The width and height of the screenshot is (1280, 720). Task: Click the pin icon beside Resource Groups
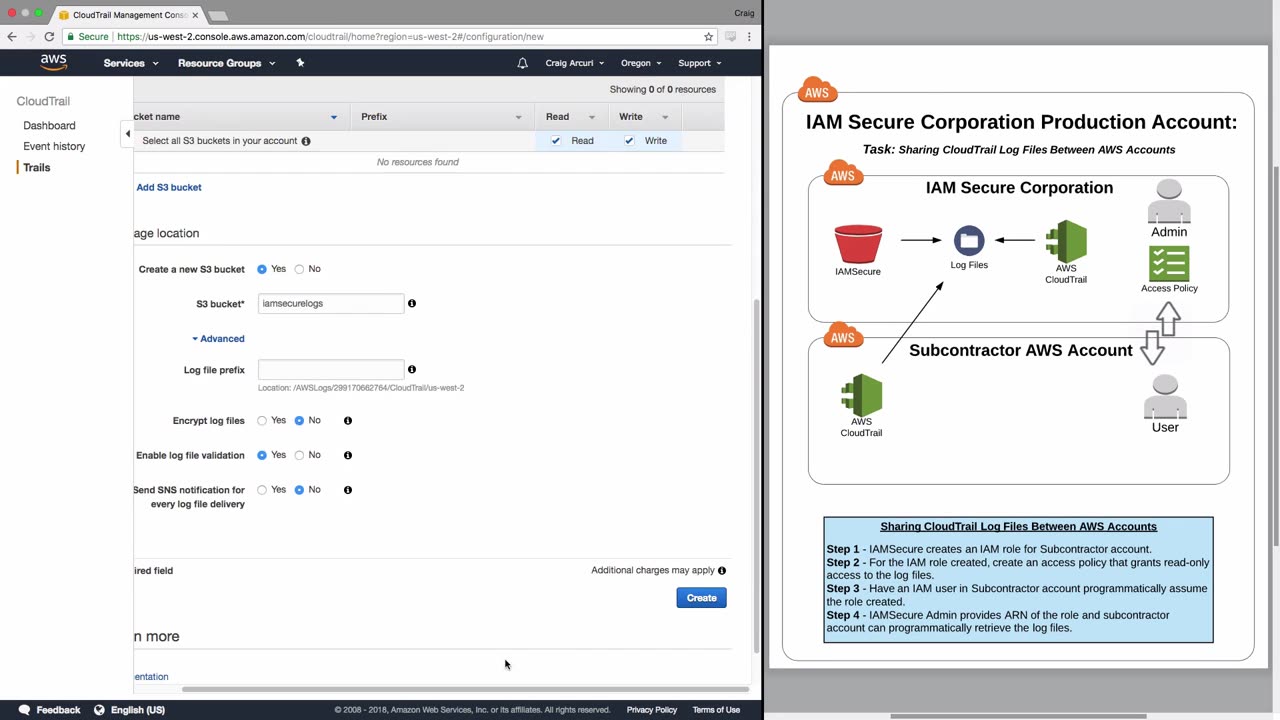tap(300, 63)
